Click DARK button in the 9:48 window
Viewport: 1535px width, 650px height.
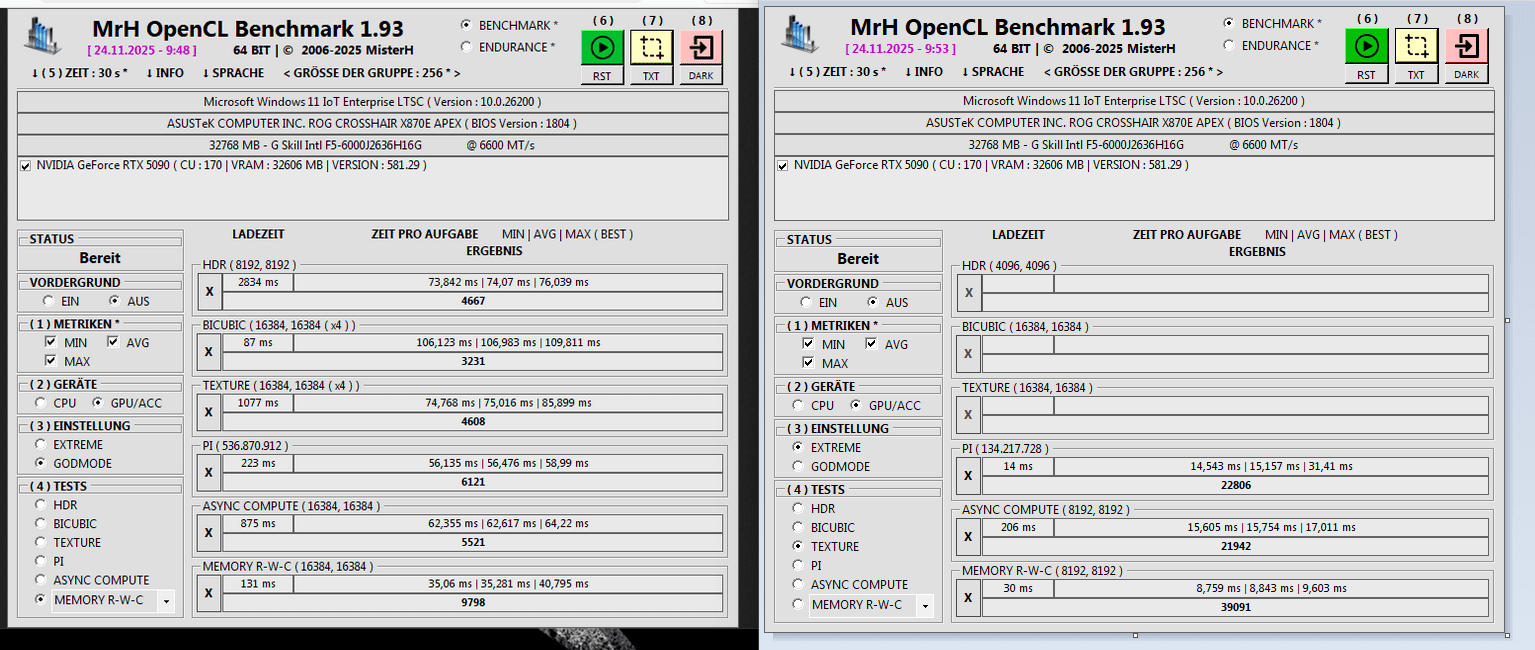701,75
